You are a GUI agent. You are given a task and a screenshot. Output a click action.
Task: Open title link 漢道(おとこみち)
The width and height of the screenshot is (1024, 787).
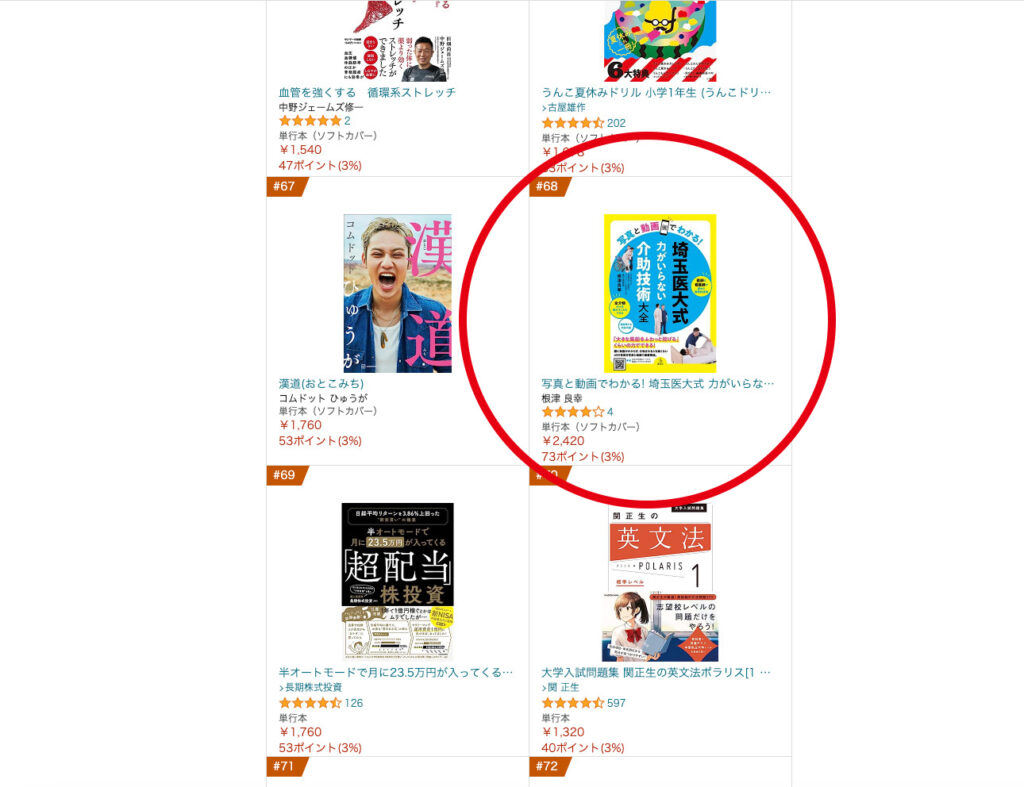321,383
